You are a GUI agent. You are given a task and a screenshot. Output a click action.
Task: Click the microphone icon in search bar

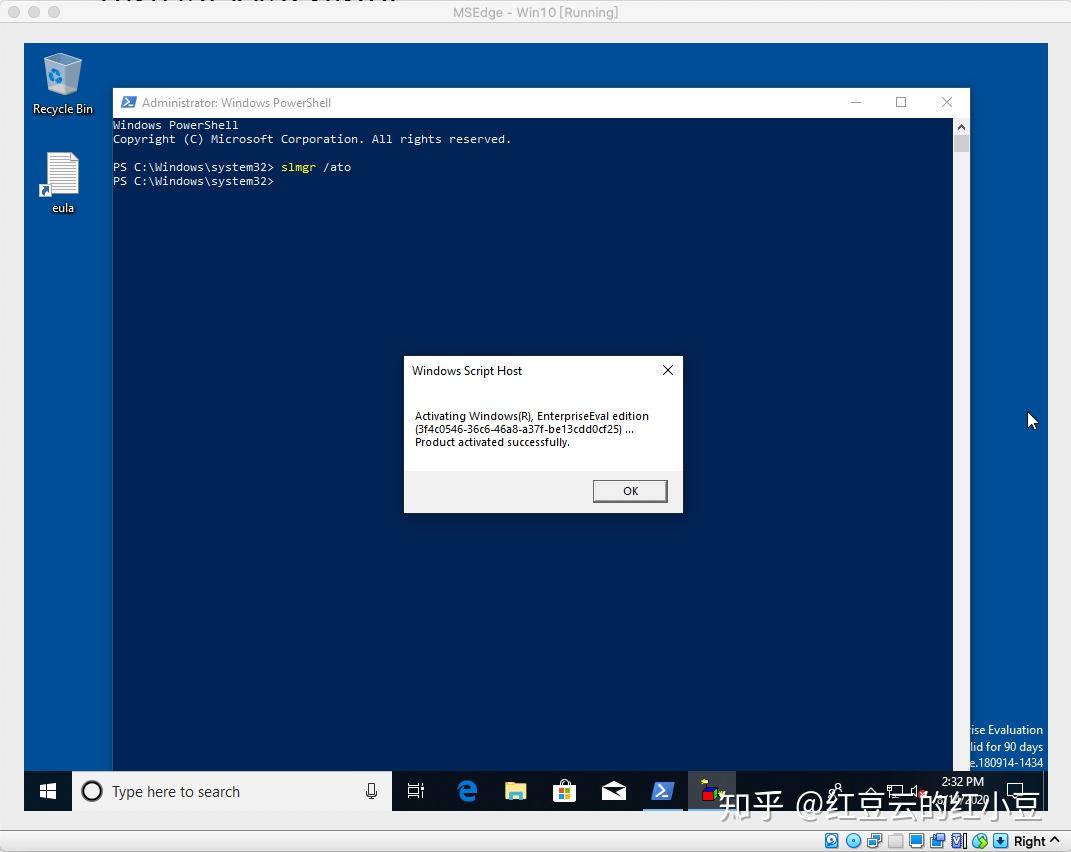pyautogui.click(x=371, y=791)
